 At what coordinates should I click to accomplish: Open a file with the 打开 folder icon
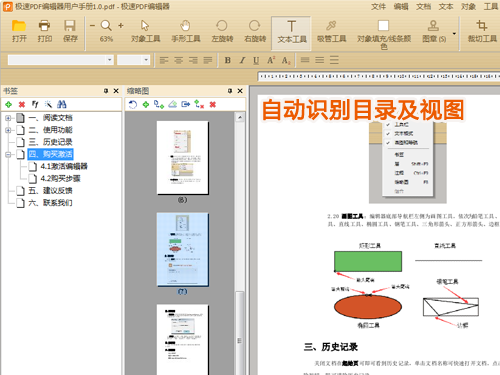(19, 31)
